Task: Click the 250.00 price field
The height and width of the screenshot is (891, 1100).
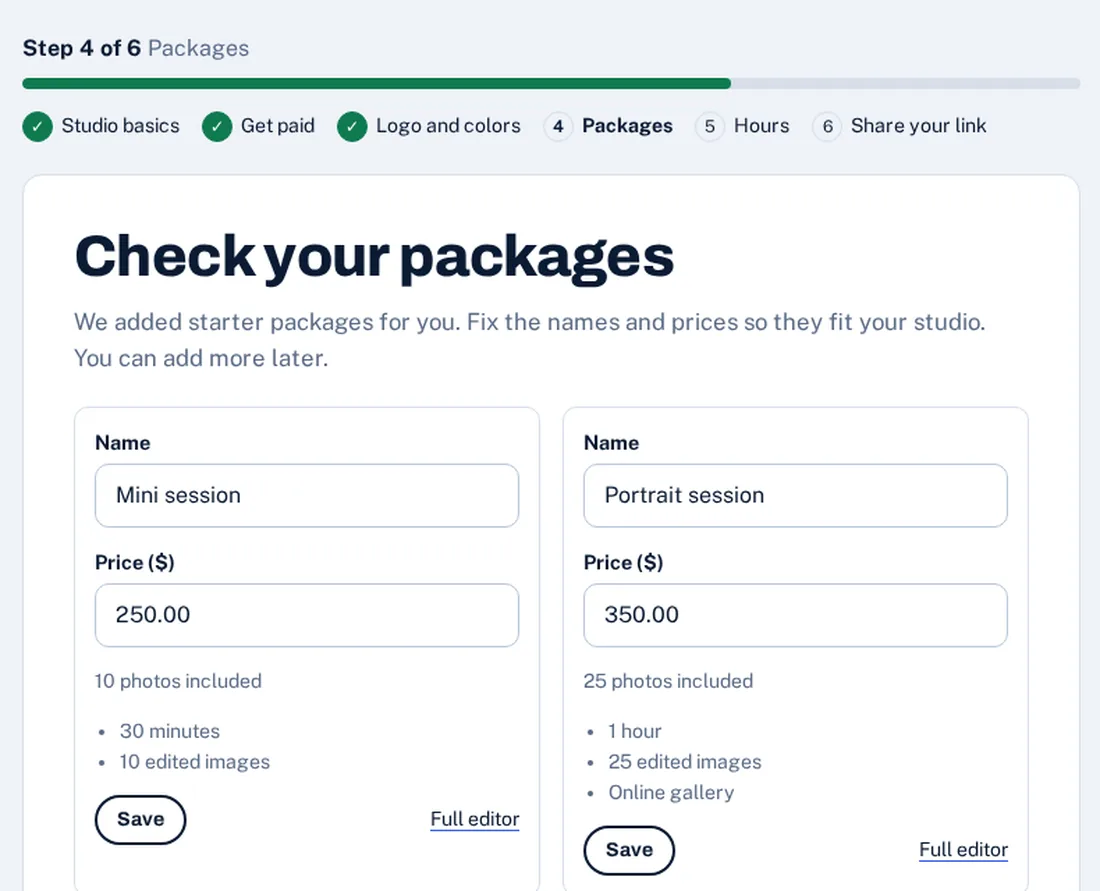Action: point(307,615)
